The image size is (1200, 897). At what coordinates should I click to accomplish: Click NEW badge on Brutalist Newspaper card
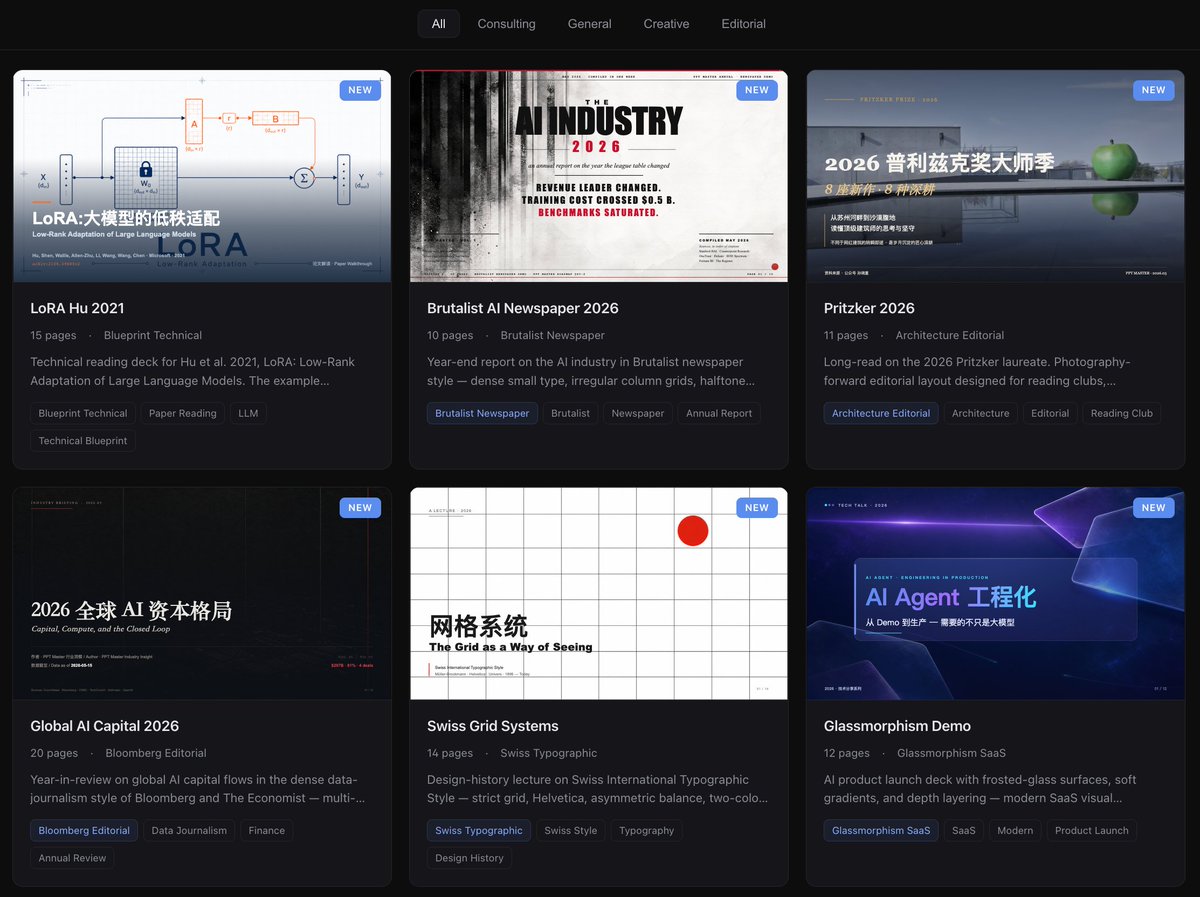pos(757,90)
